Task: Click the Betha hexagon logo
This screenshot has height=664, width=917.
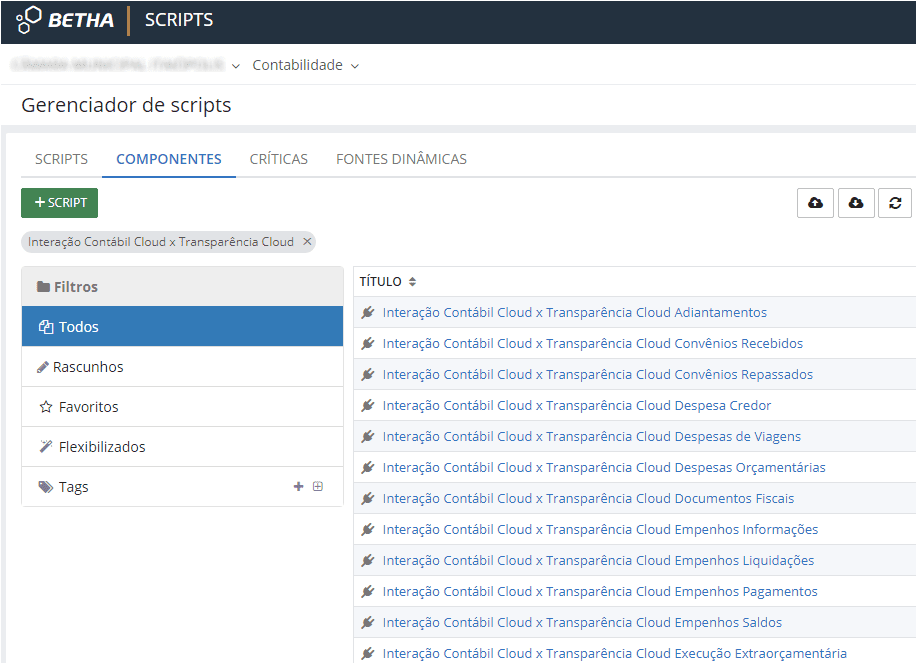Action: point(30,20)
